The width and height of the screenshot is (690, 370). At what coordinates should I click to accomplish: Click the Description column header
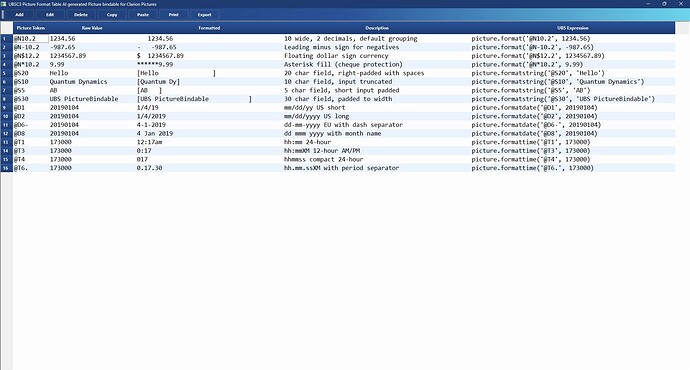[x=377, y=28]
